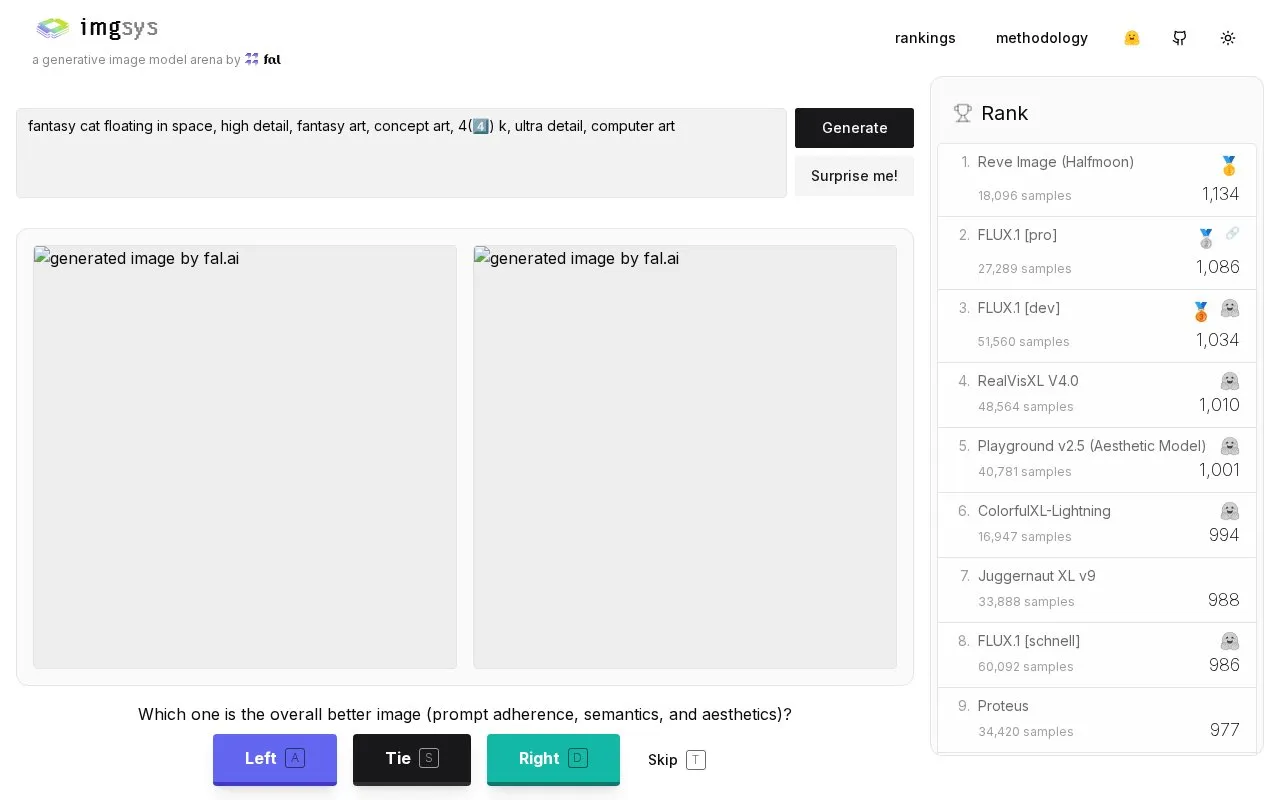1280x800 pixels.
Task: Click the RealVisXL V4.0 model name
Action: (x=1028, y=381)
